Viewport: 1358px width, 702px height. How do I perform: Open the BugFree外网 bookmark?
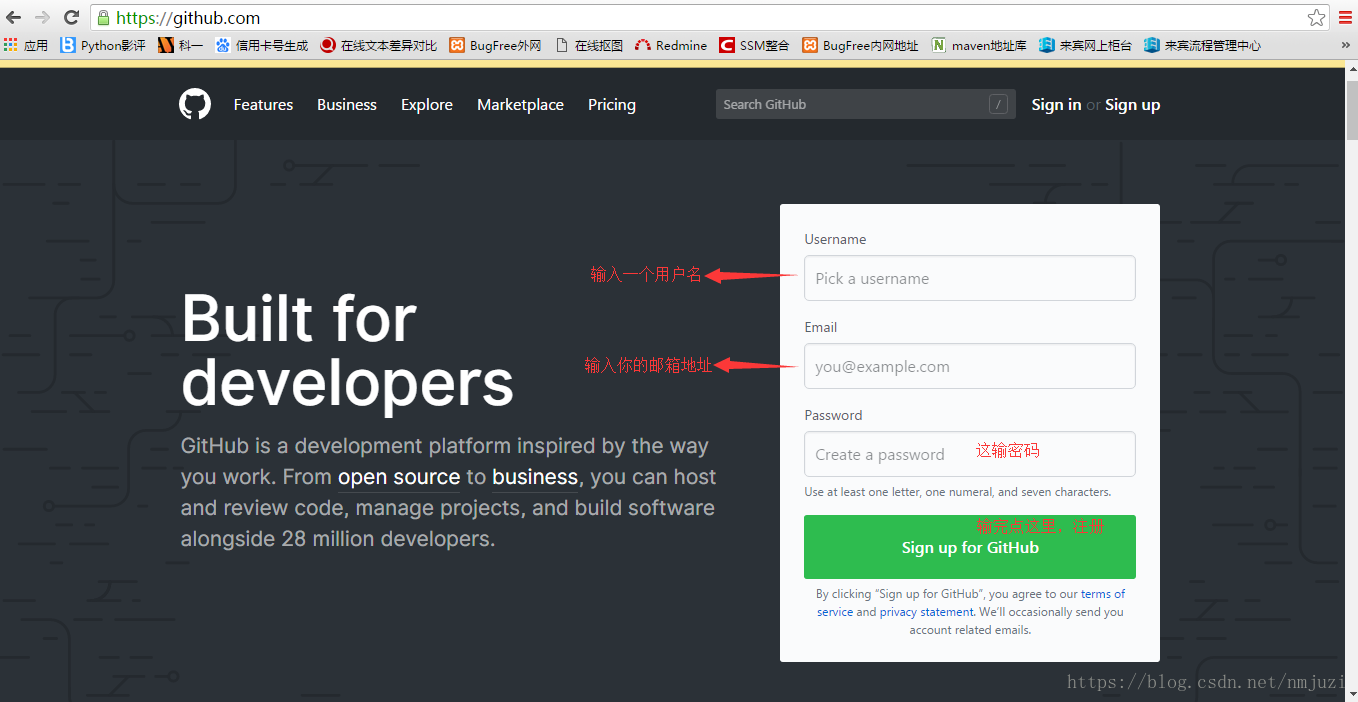click(495, 45)
